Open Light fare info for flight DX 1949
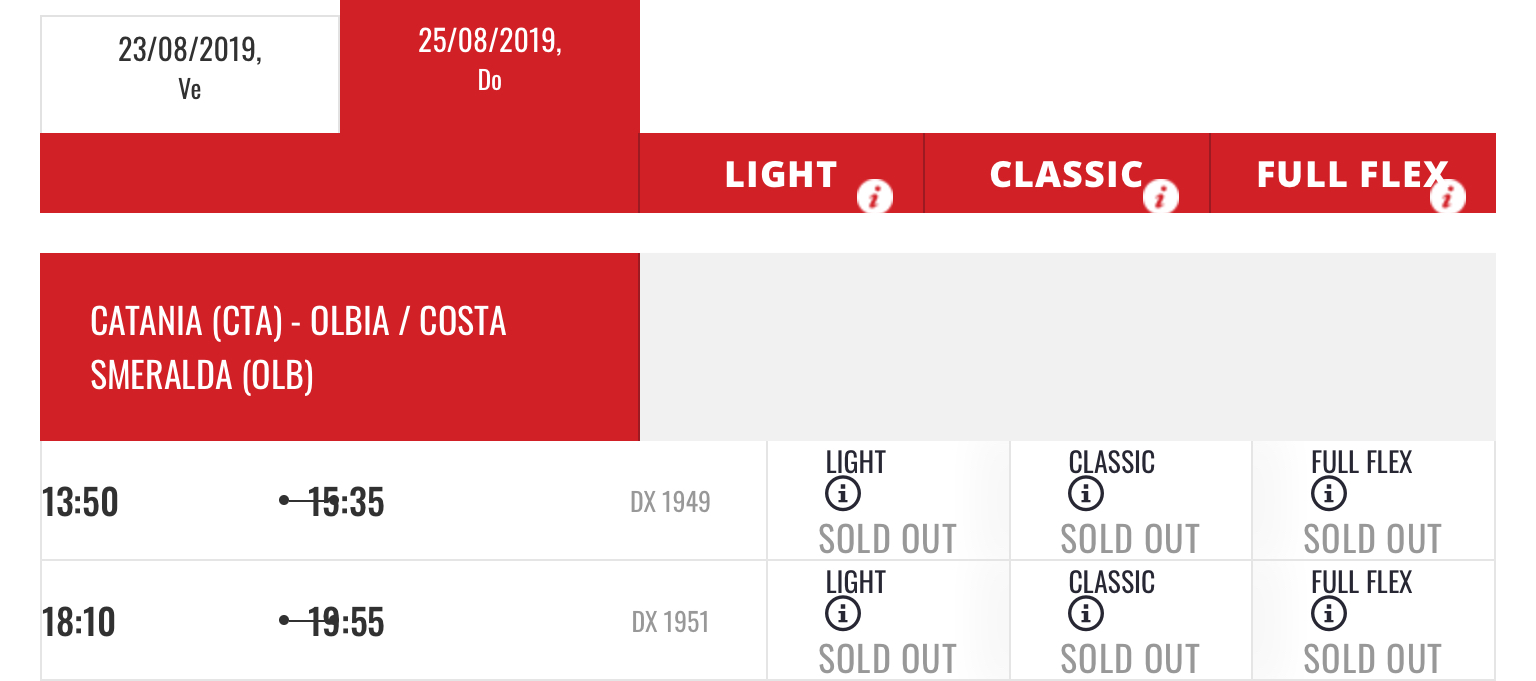Screen dimensions: 1536x681 coord(843,494)
